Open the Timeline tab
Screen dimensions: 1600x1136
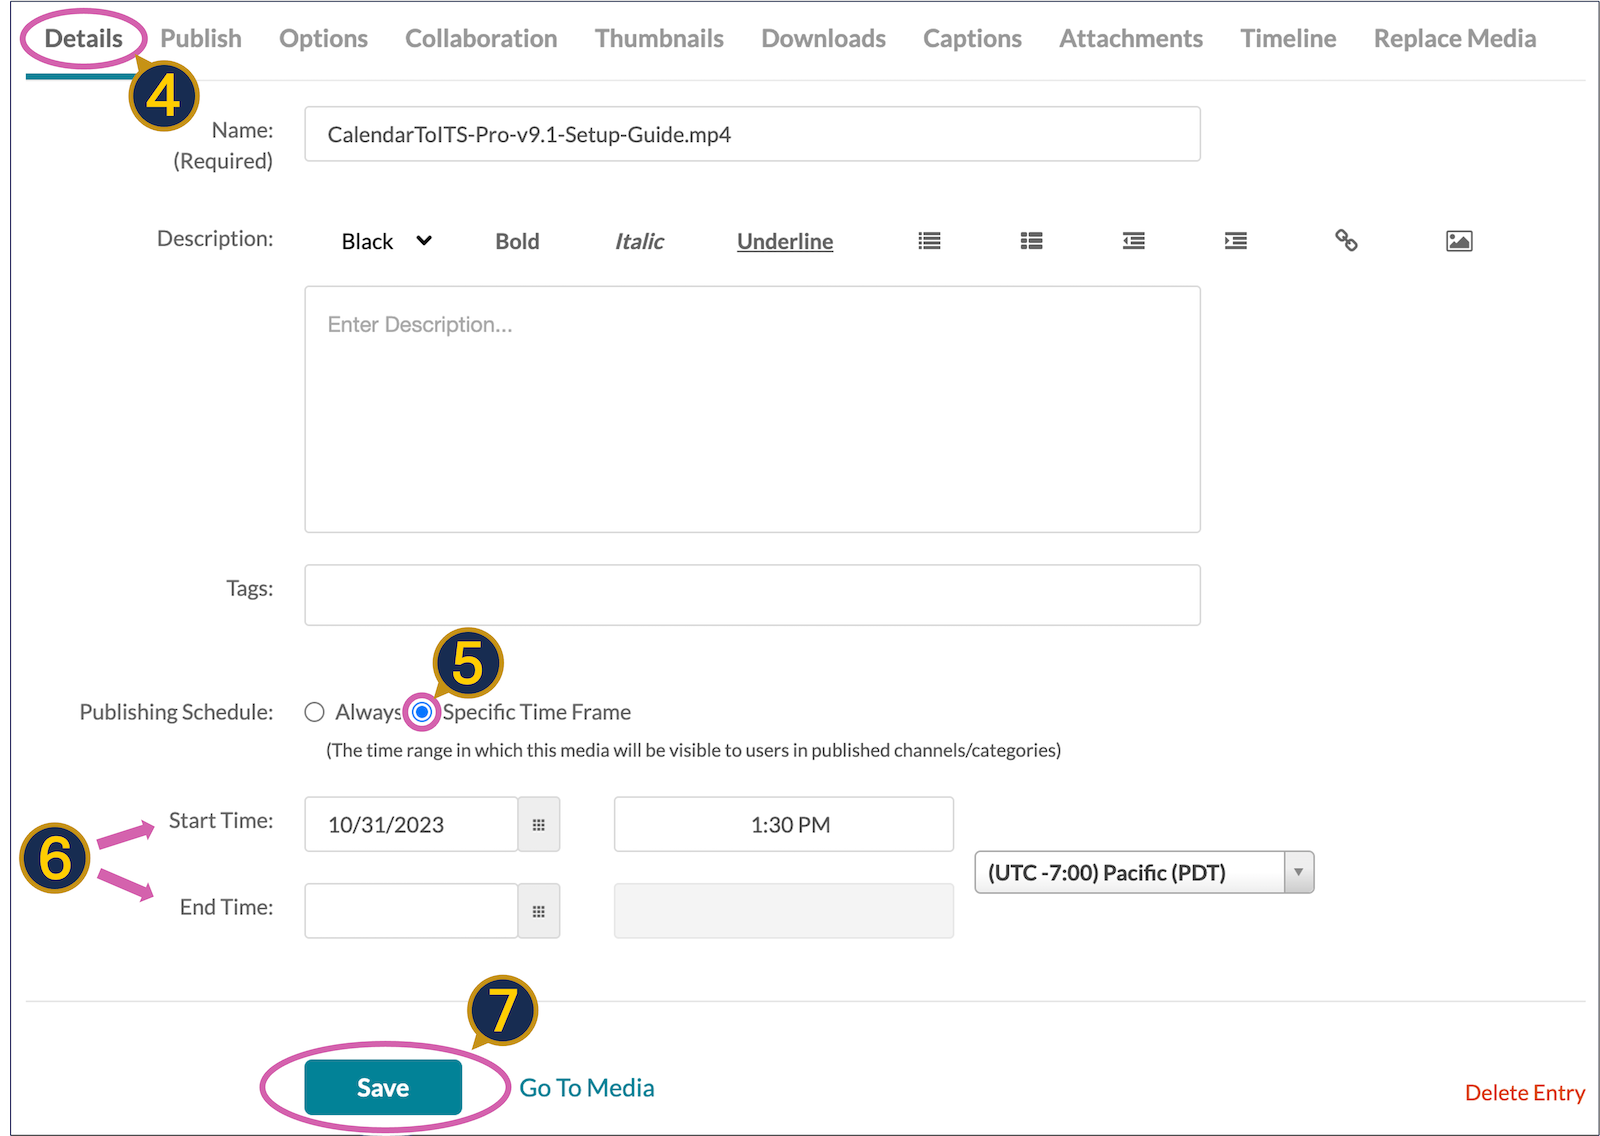point(1288,39)
